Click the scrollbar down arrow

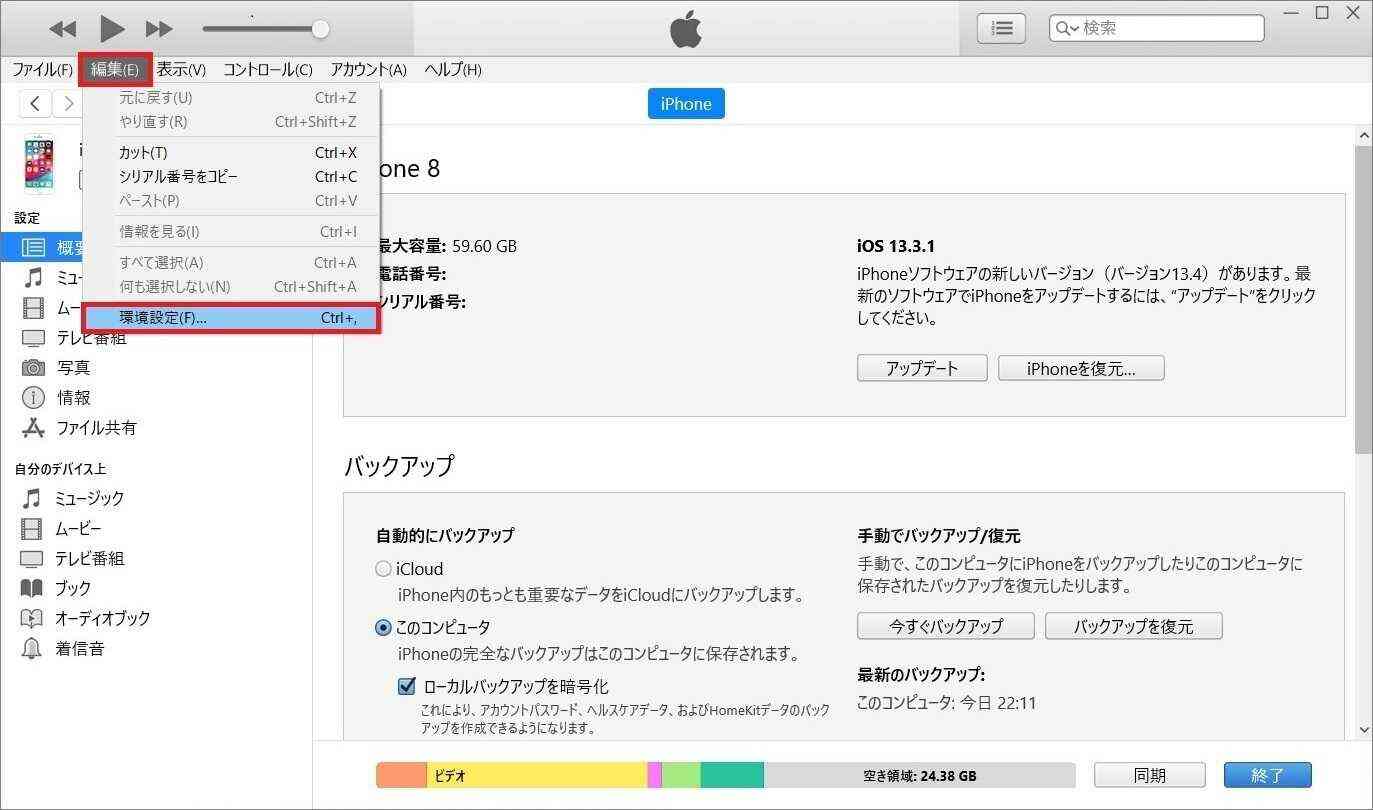coord(1363,730)
